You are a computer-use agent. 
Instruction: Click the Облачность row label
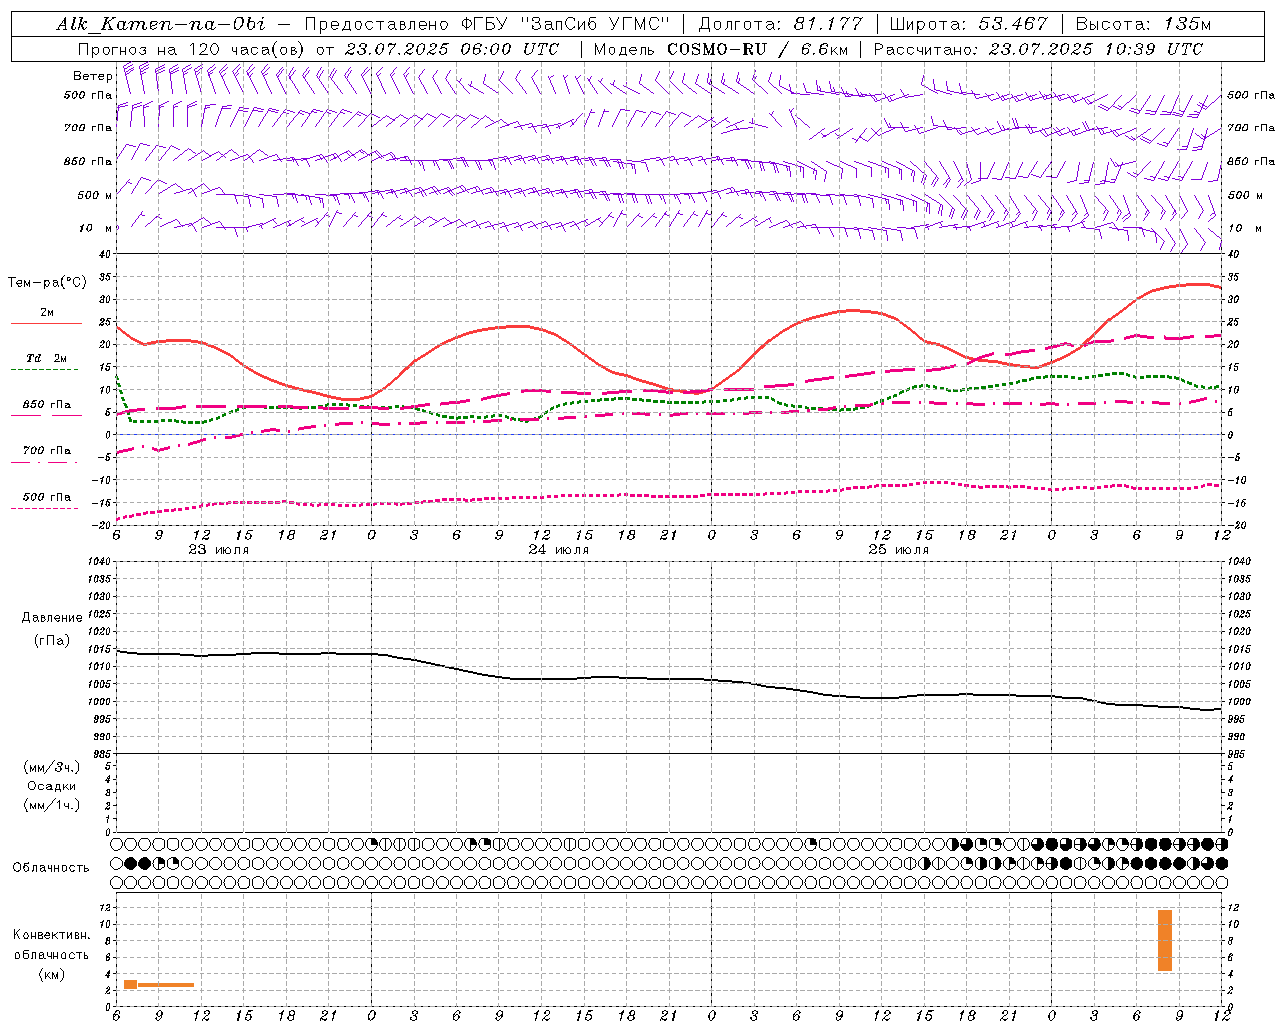(51, 868)
